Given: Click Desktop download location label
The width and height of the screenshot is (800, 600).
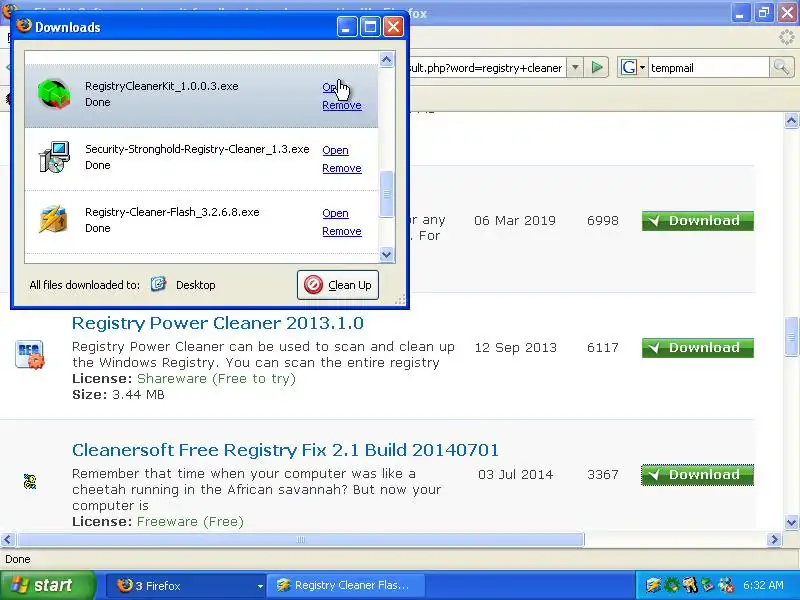Looking at the screenshot, I should click(x=195, y=285).
